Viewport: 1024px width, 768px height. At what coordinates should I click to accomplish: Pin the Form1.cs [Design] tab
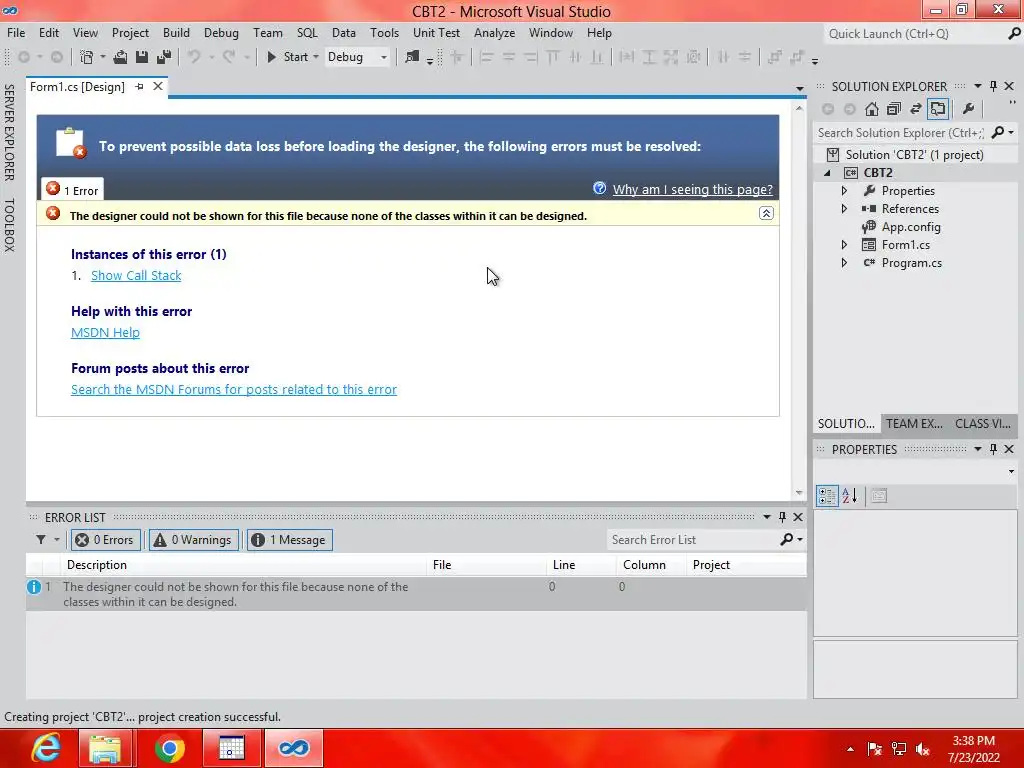[x=139, y=86]
